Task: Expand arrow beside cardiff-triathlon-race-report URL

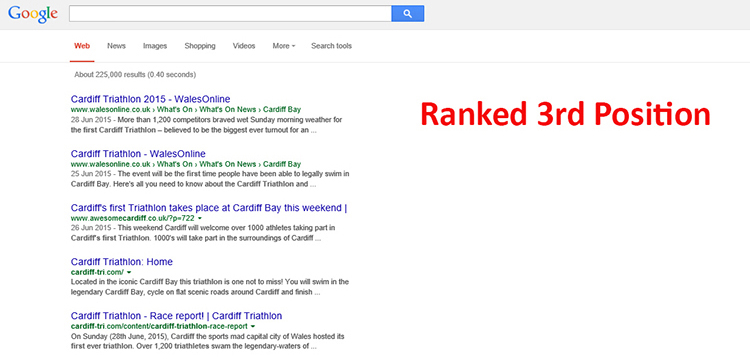Action: click(x=253, y=326)
